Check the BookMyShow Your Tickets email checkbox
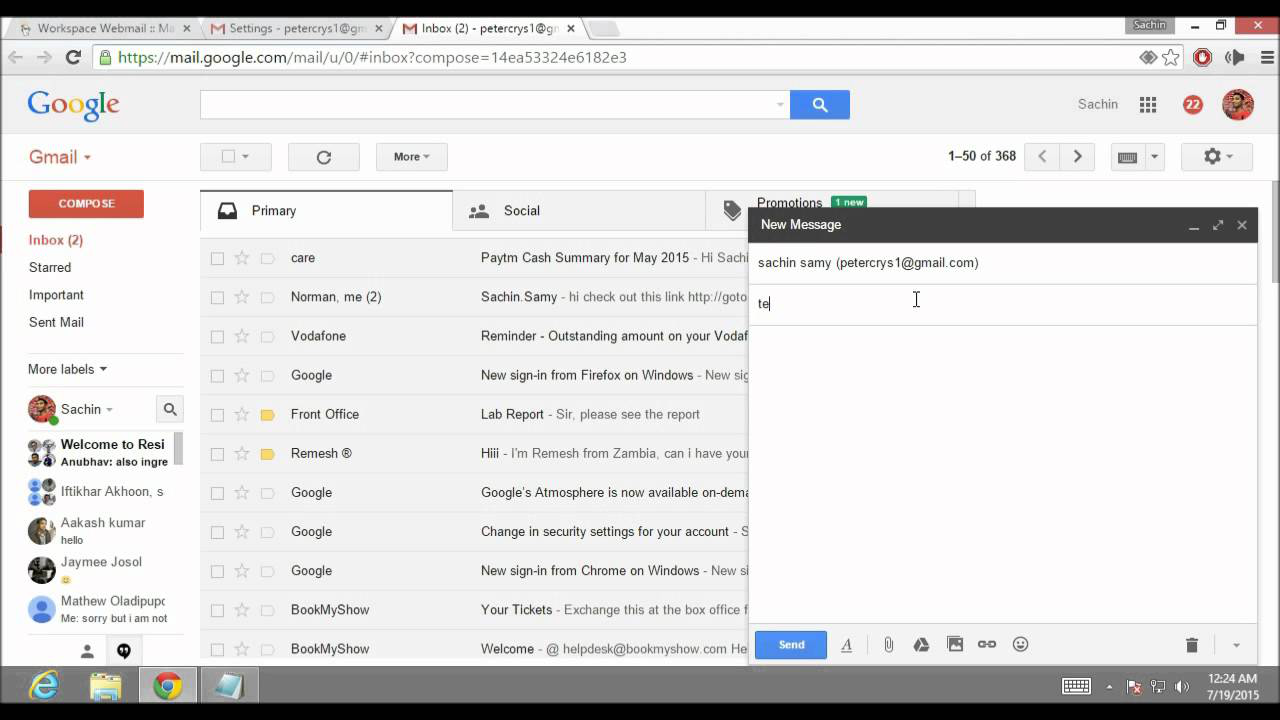Viewport: 1280px width, 720px height. 217,609
